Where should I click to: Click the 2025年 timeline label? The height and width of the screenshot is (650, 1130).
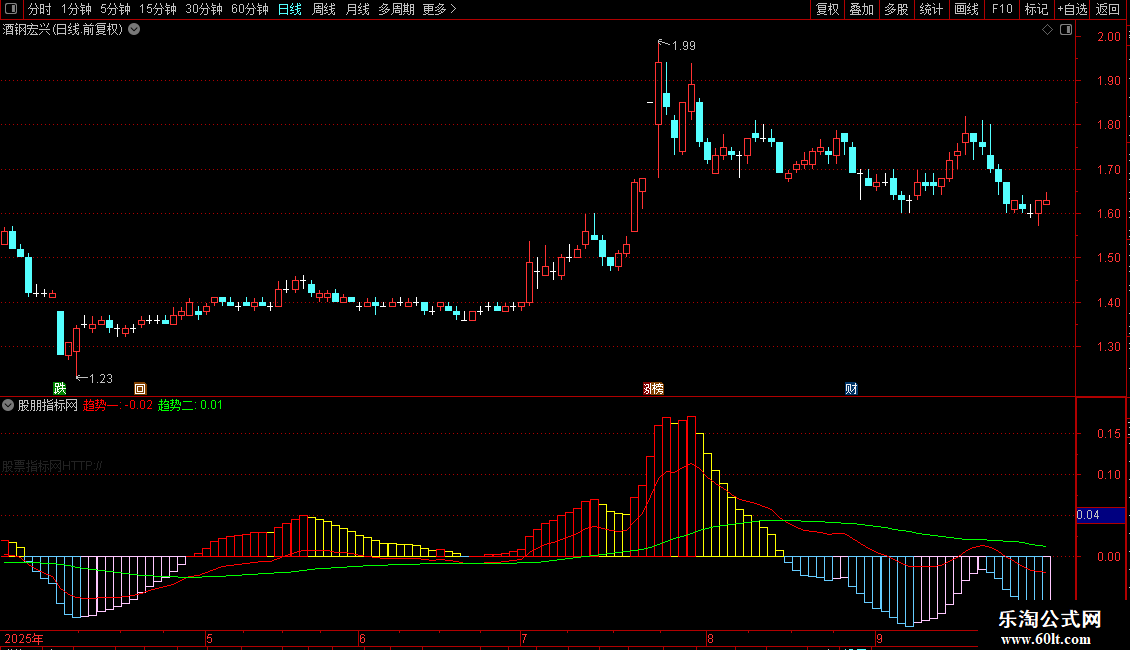tap(24, 638)
